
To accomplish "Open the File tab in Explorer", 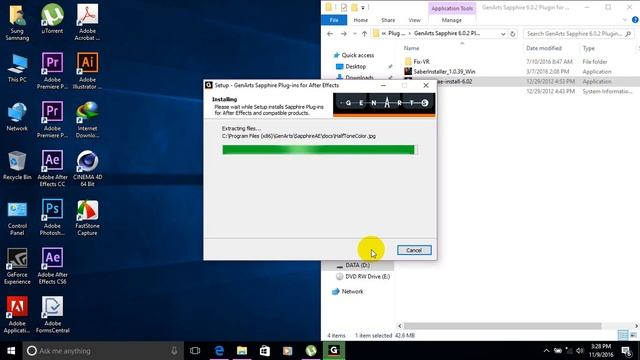I will [334, 20].
